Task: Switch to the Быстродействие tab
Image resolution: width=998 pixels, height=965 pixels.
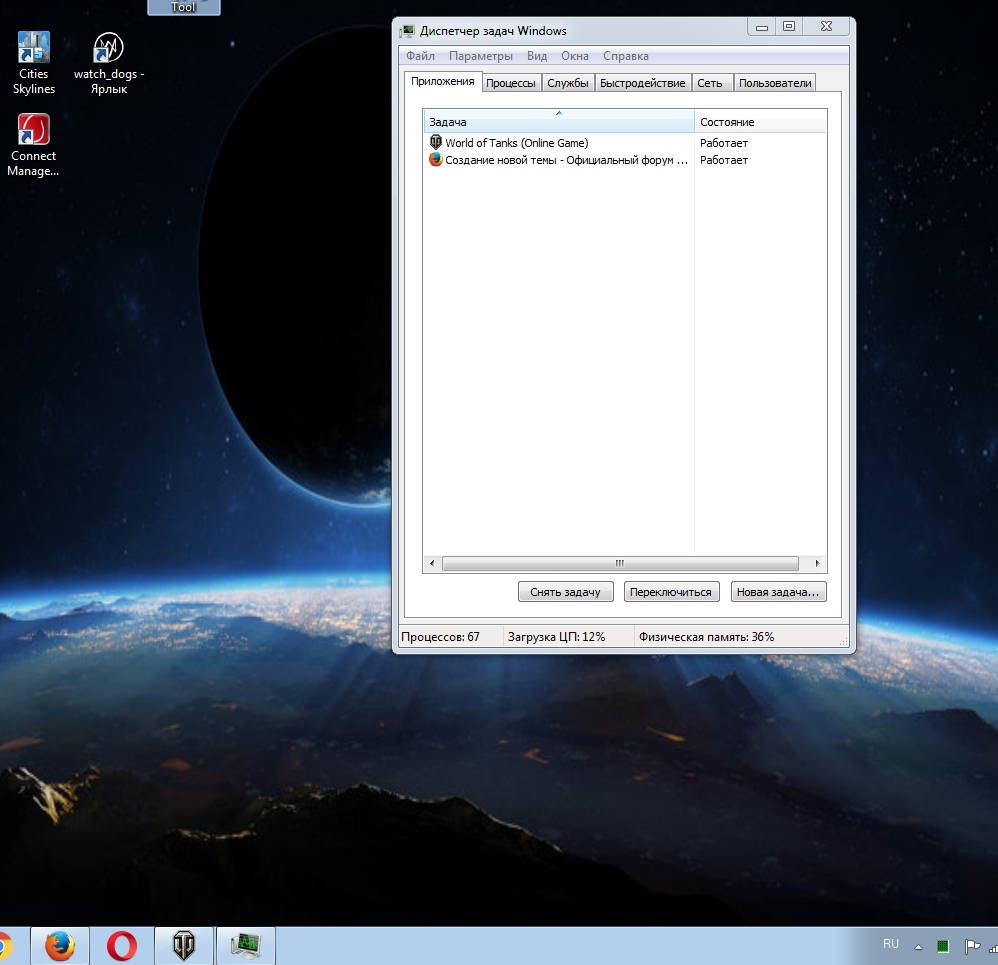Action: tap(642, 83)
